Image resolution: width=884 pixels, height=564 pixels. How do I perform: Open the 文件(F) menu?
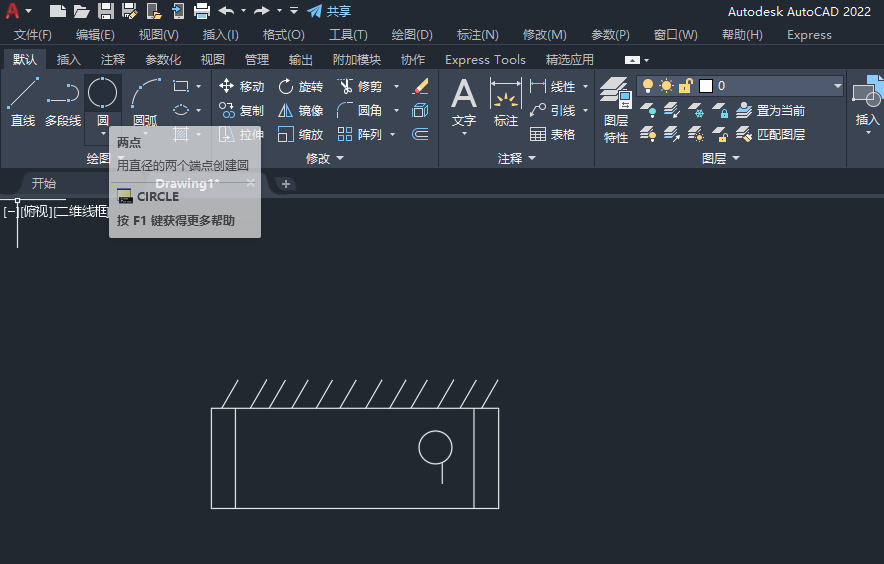(33, 35)
